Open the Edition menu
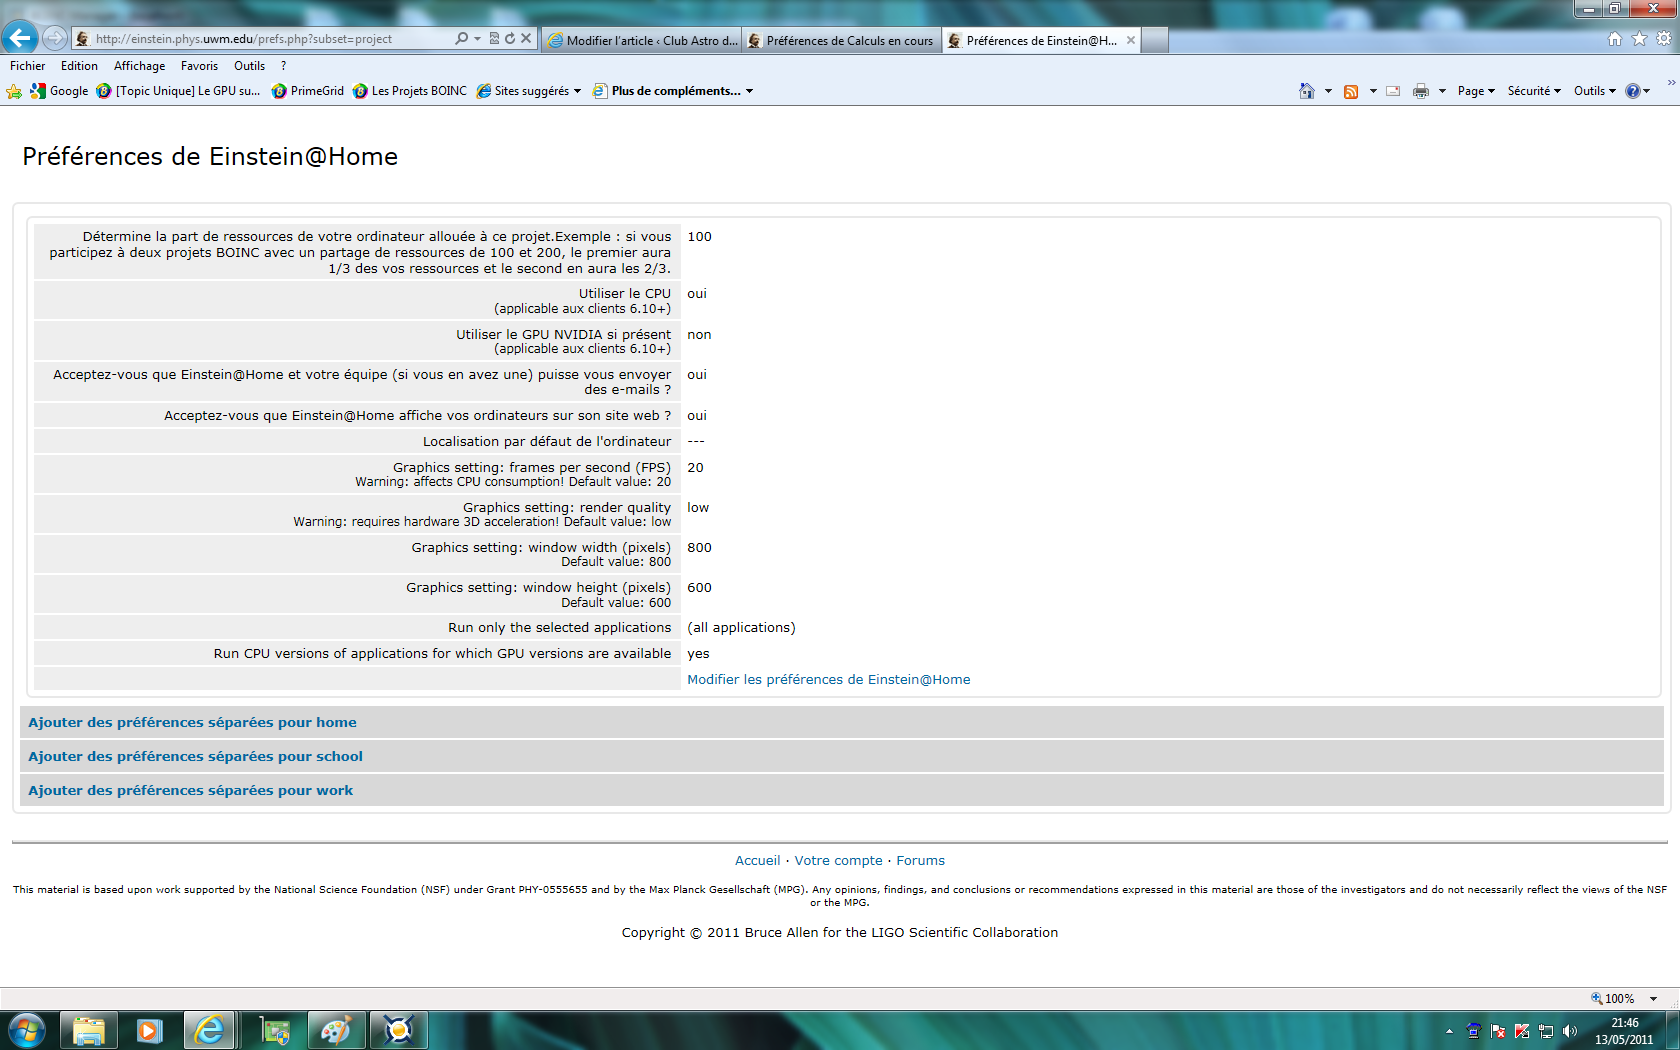 (x=79, y=66)
